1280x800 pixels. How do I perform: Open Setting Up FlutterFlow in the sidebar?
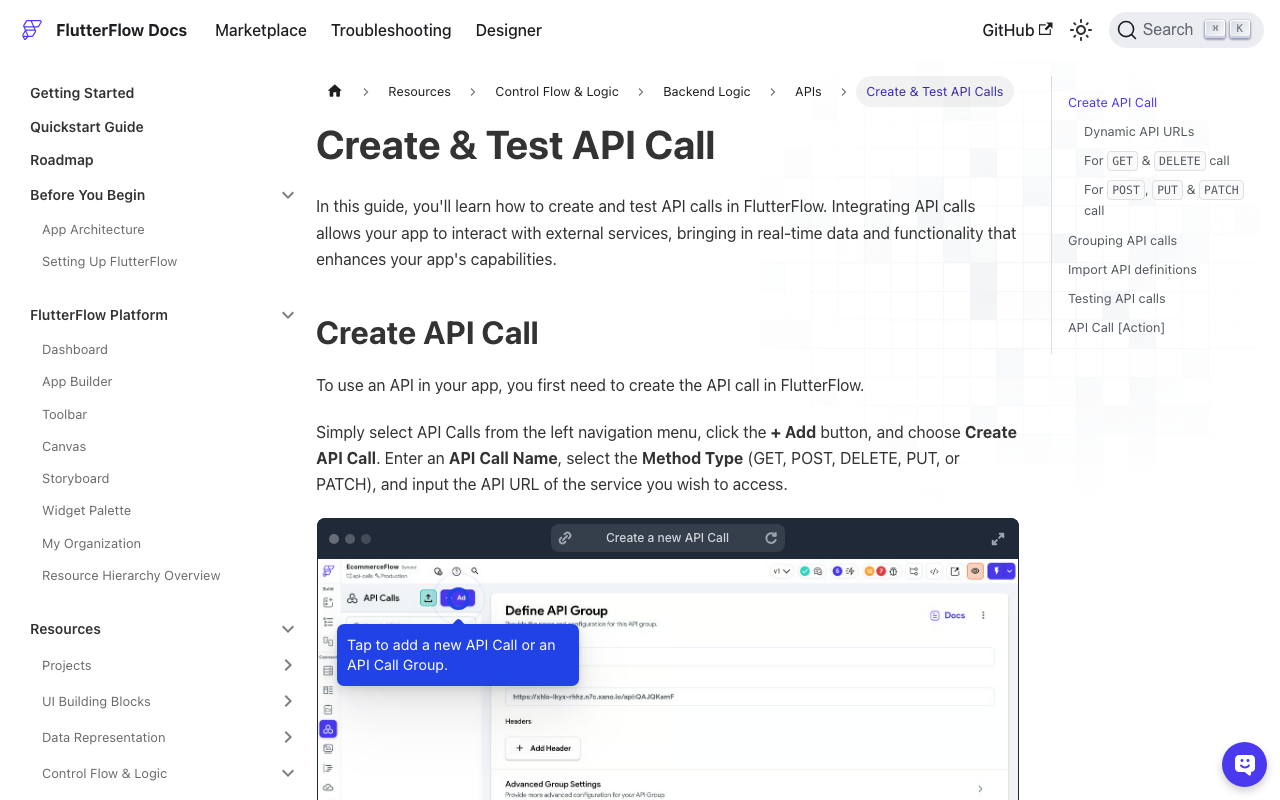click(110, 261)
